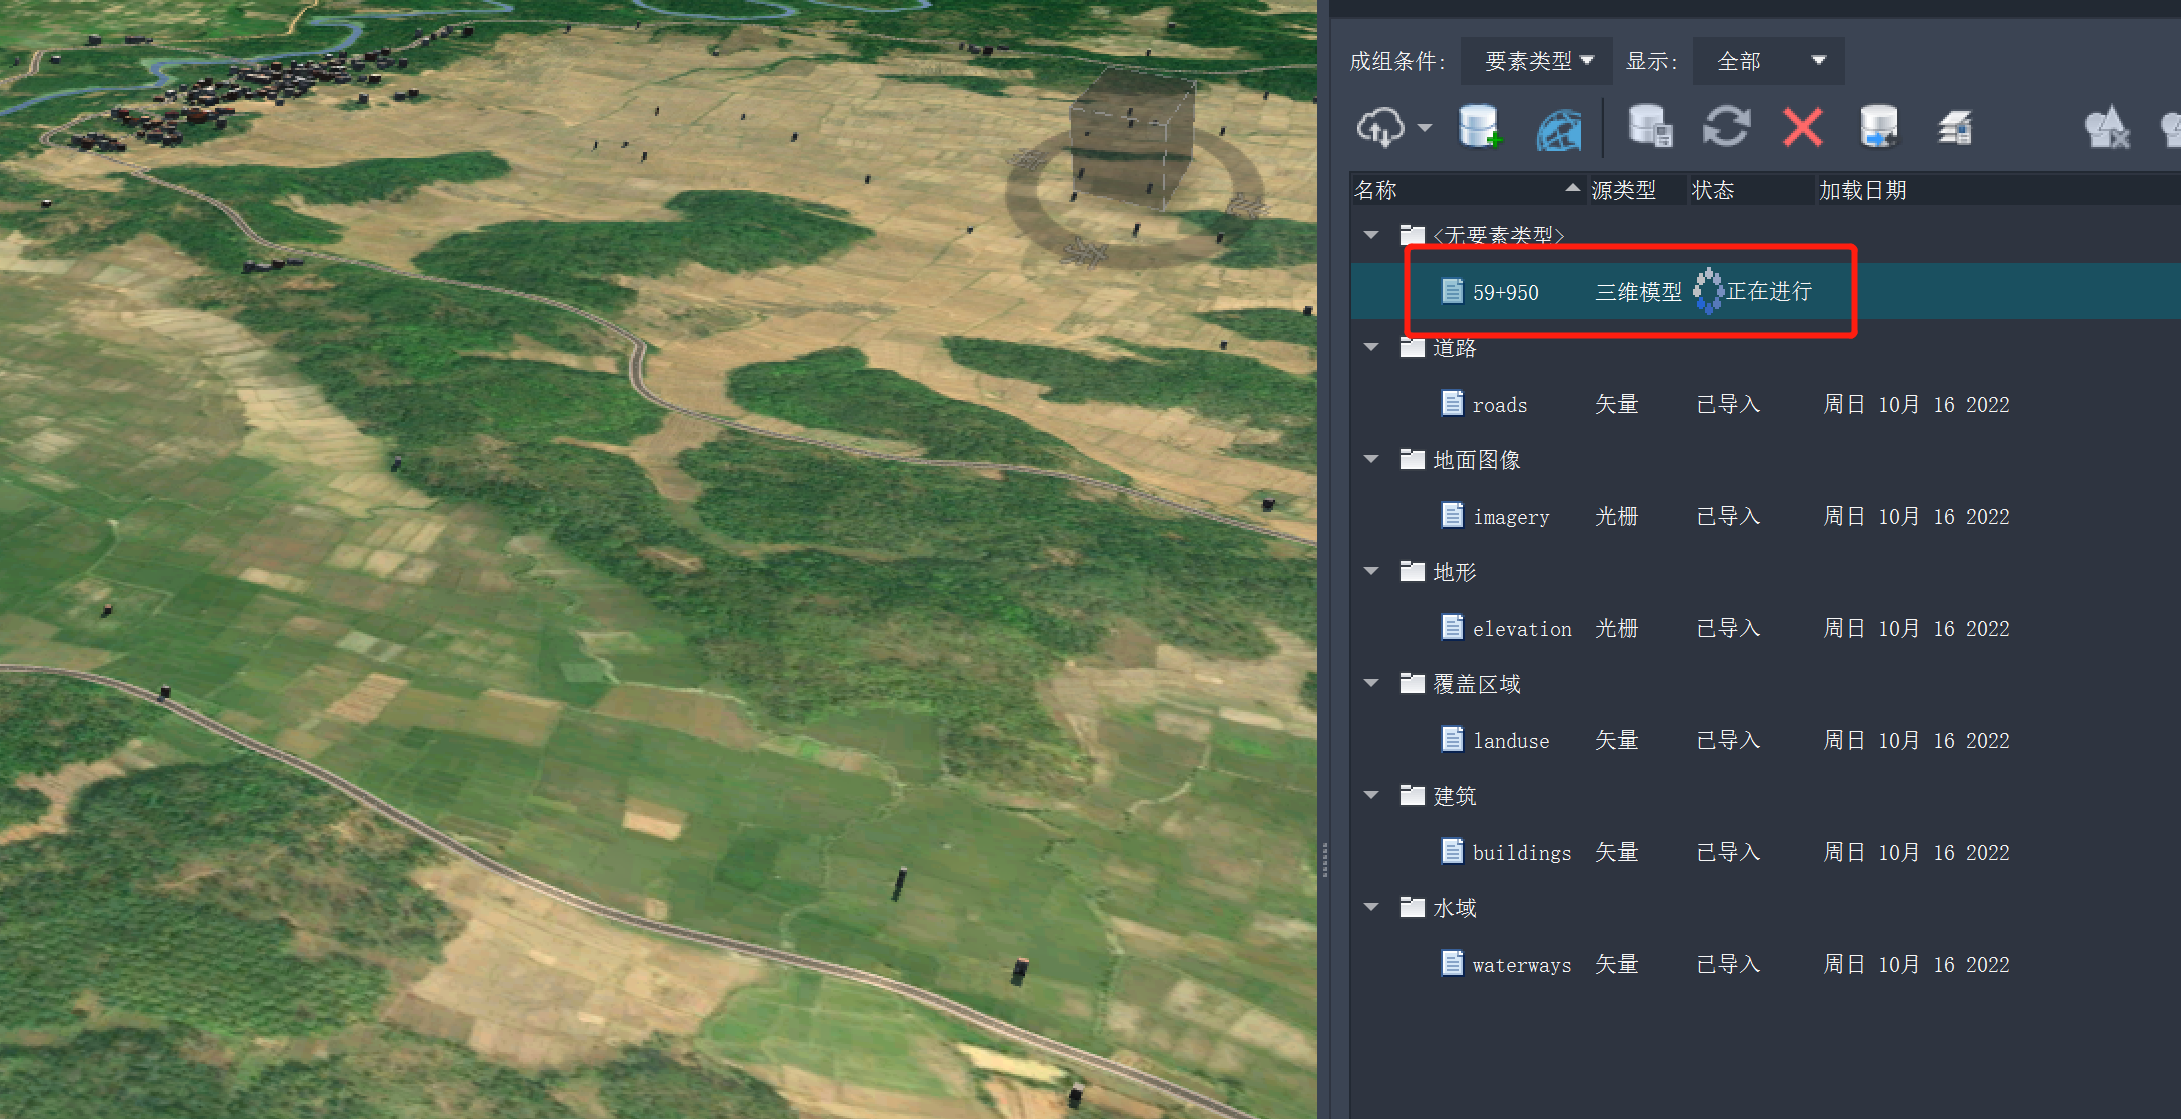This screenshot has height=1119, width=2181.
Task: Click the add database icon with green plus
Action: (x=1478, y=127)
